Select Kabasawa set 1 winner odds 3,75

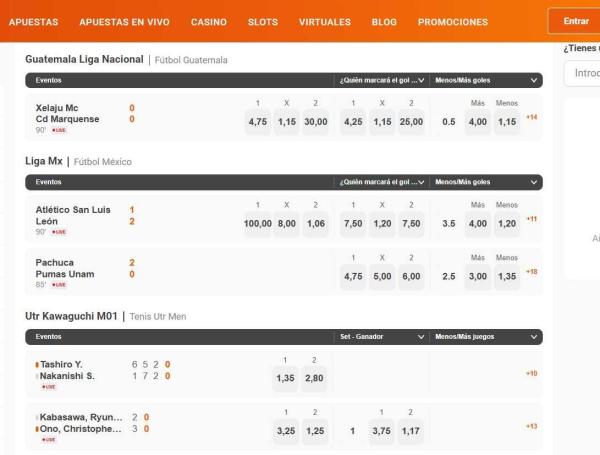(382, 431)
